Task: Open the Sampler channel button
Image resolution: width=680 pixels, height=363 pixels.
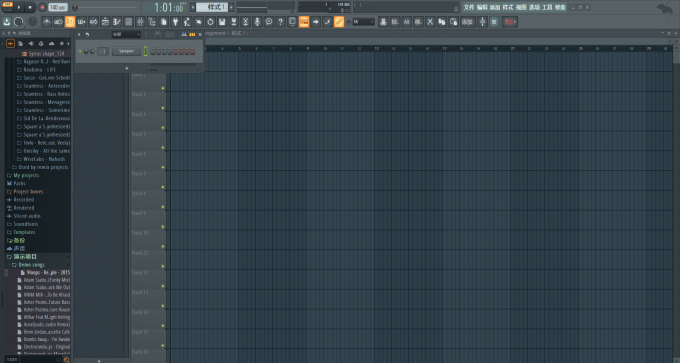Action: (126, 51)
